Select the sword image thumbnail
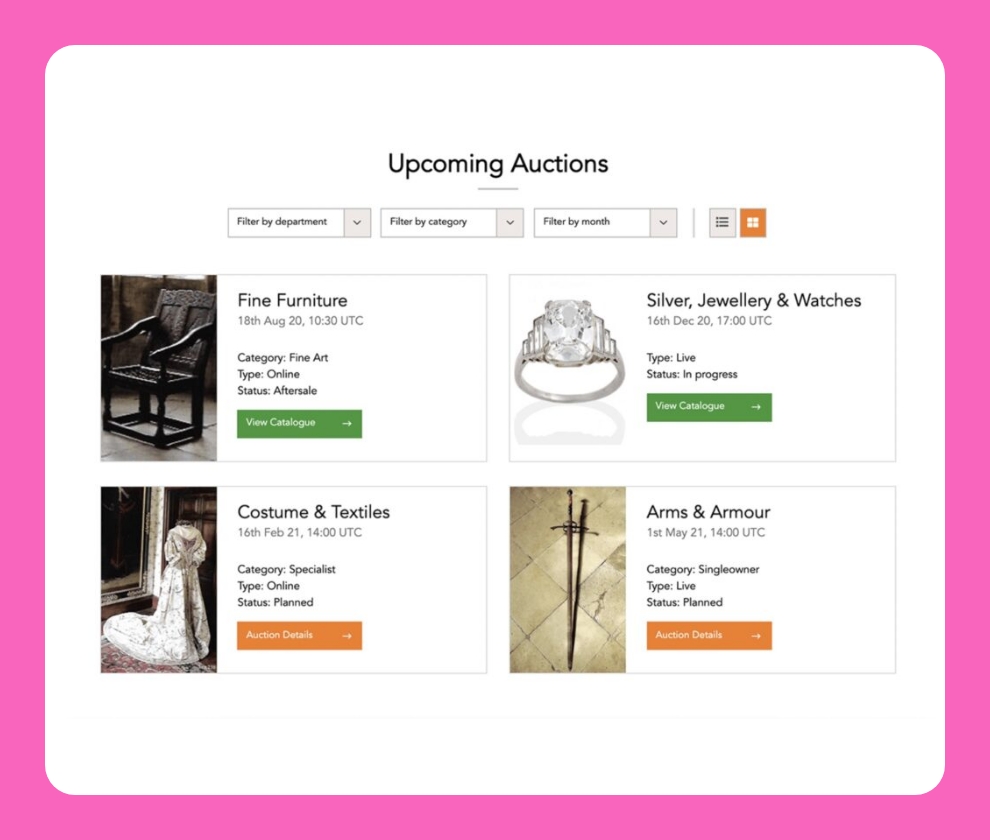Screen dimensions: 990x840 tap(568, 580)
